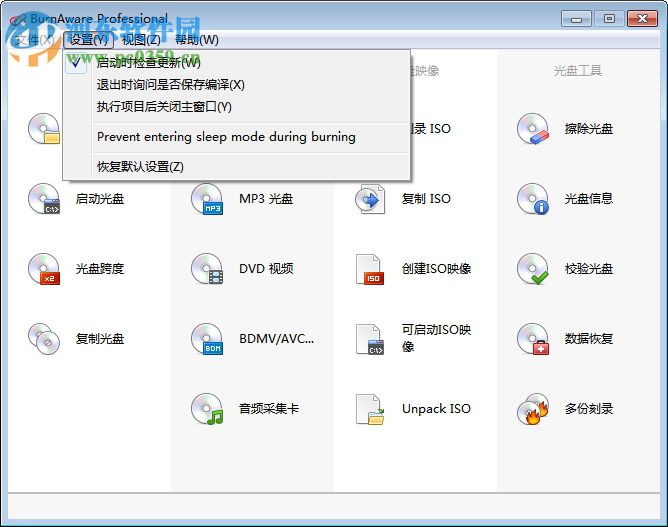Image resolution: width=668 pixels, height=527 pixels.
Task: Open the DVD 视频 disc icon
Action: [x=207, y=269]
